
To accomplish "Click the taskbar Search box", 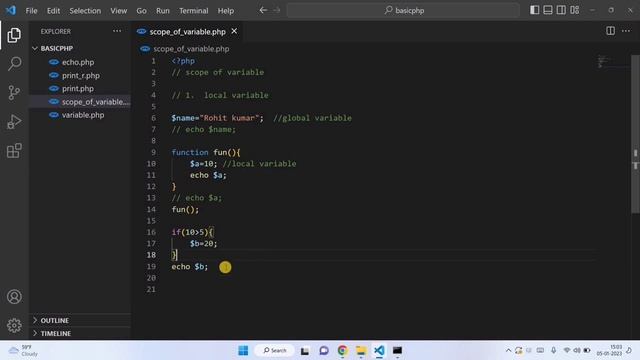I will 274,350.
